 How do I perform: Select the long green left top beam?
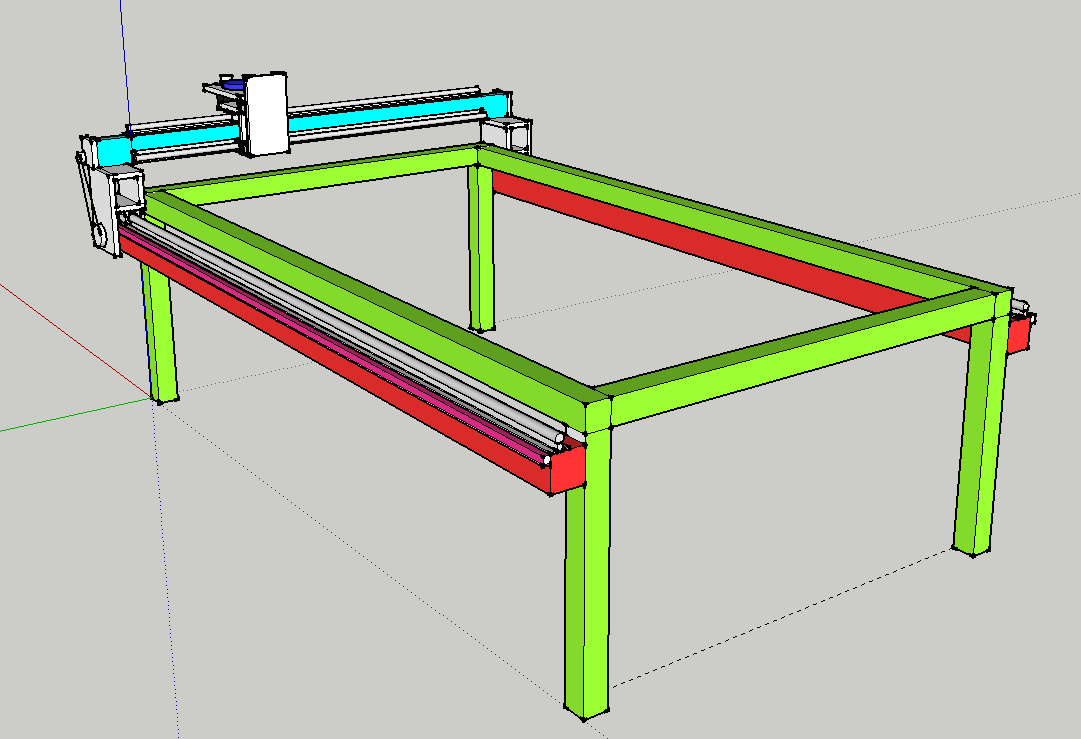[x=380, y=300]
